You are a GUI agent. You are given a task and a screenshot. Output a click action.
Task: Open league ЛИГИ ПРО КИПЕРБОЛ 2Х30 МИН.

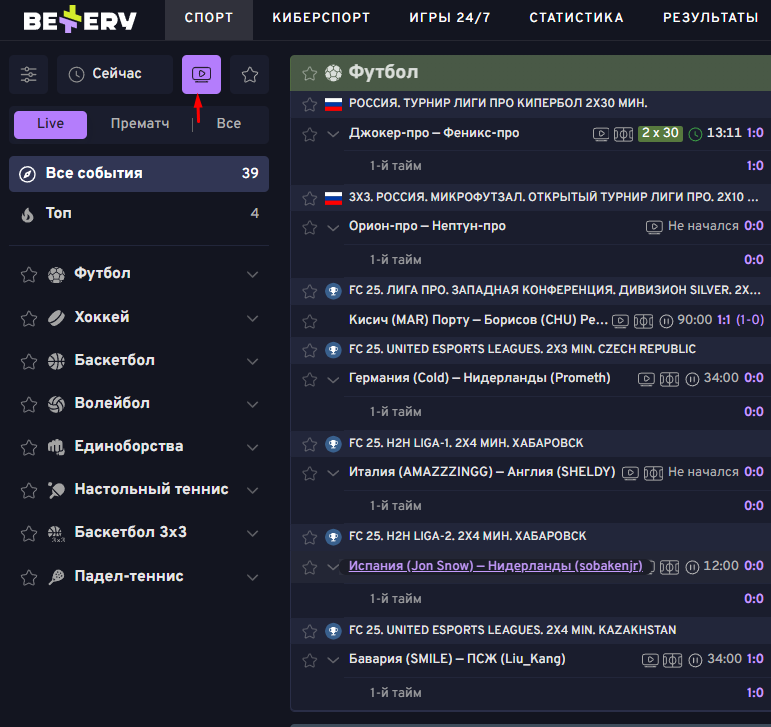tap(498, 103)
